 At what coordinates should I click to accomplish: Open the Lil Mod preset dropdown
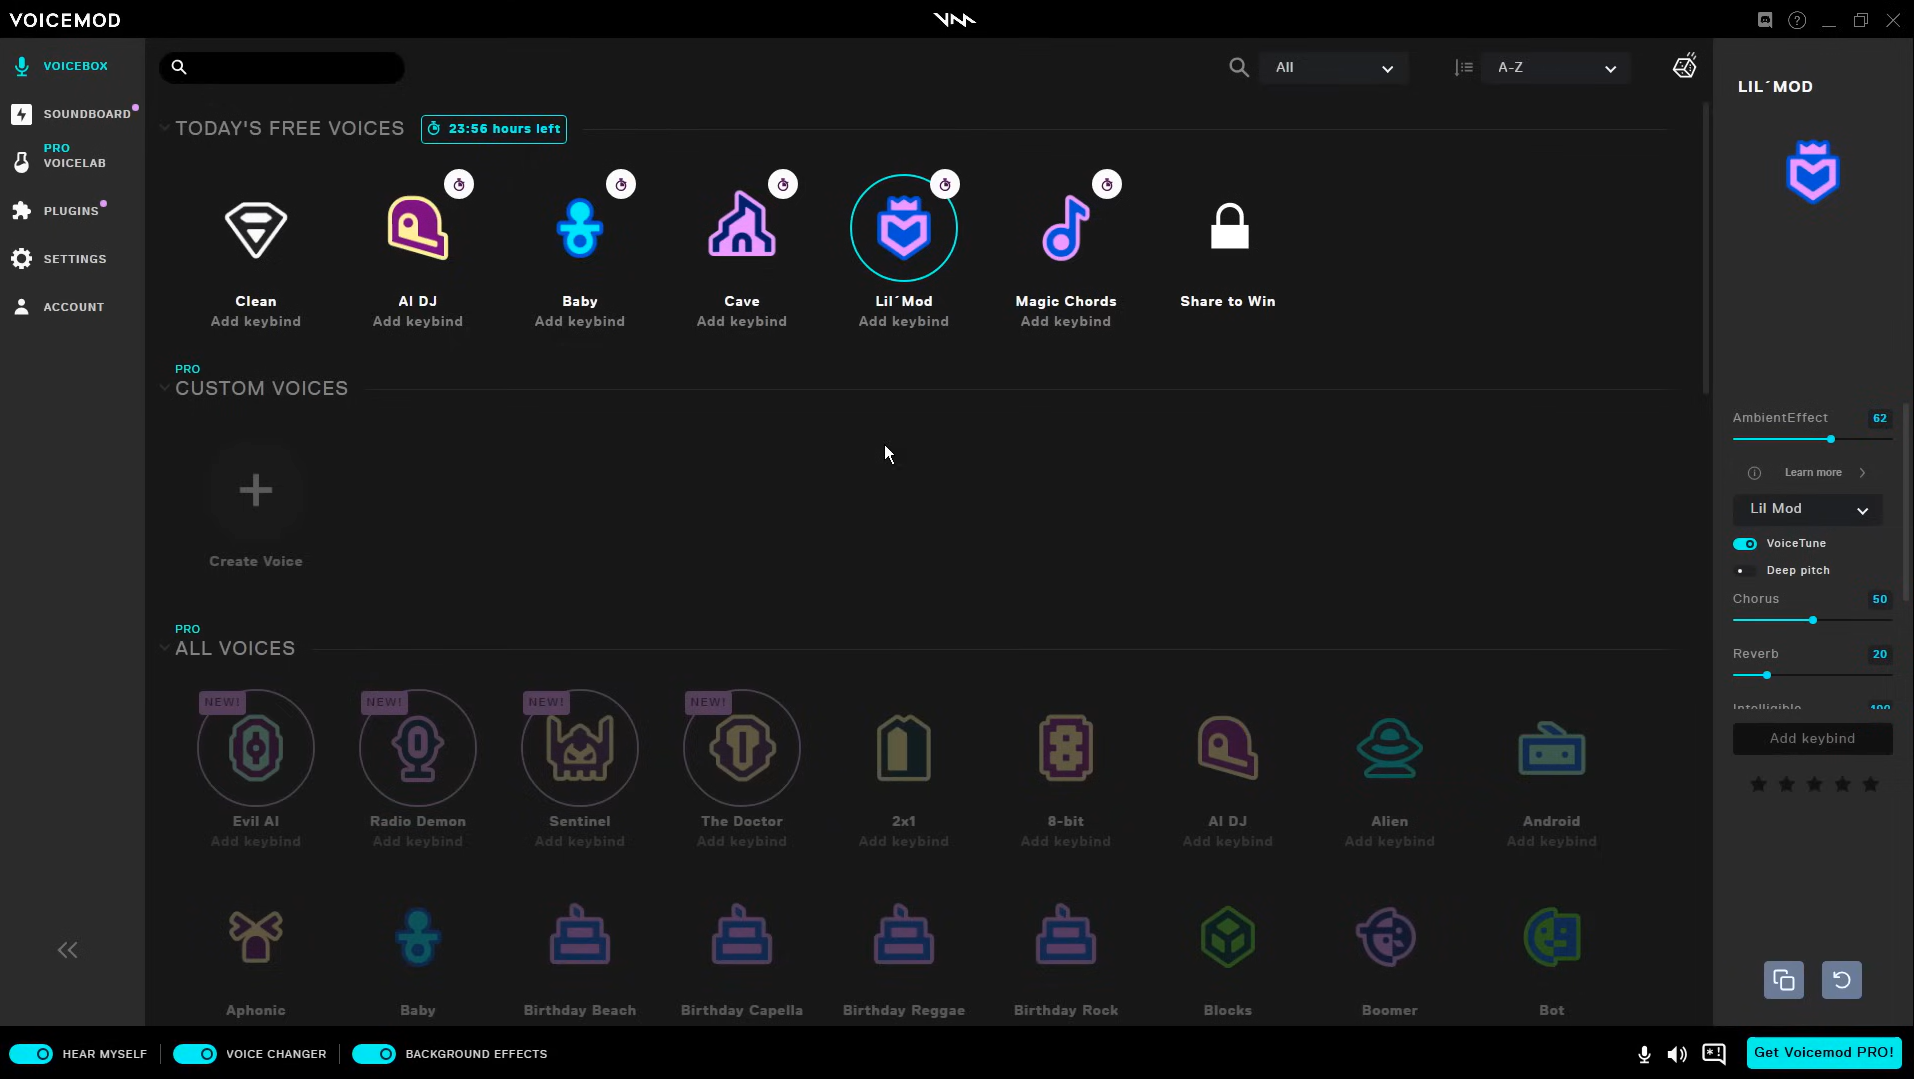[x=1808, y=509]
